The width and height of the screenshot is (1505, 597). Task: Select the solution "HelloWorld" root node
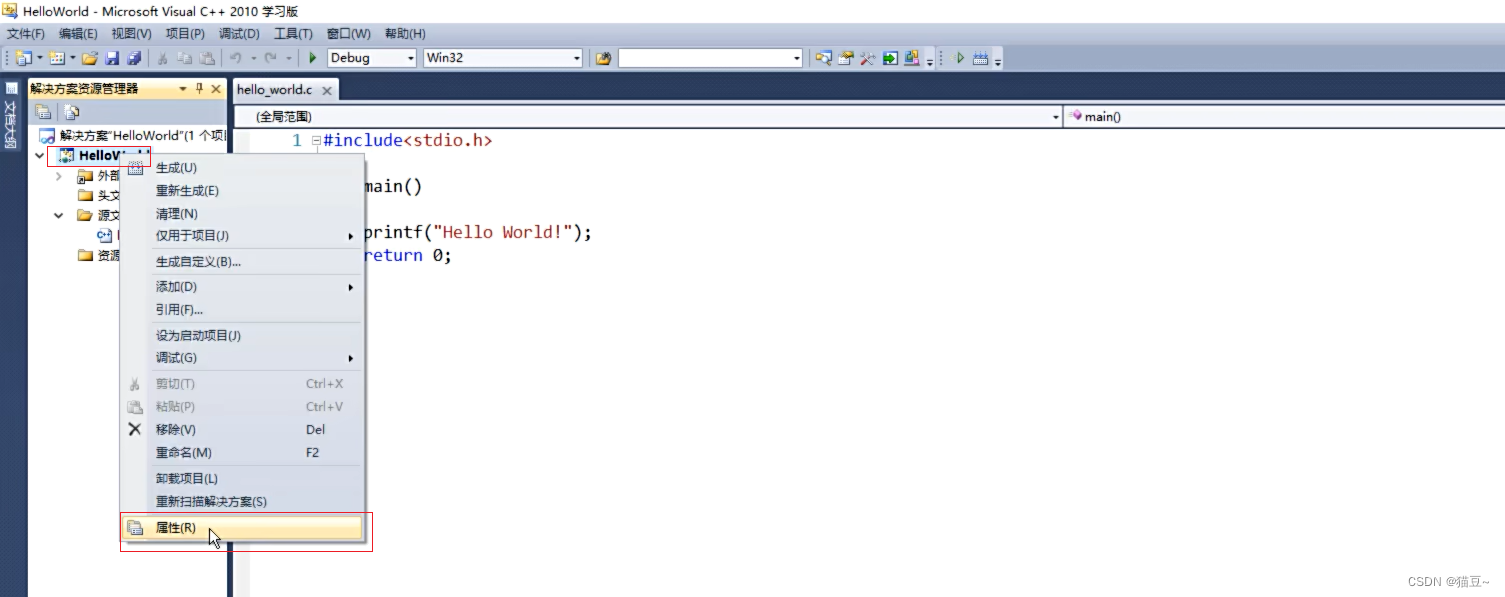(131, 135)
